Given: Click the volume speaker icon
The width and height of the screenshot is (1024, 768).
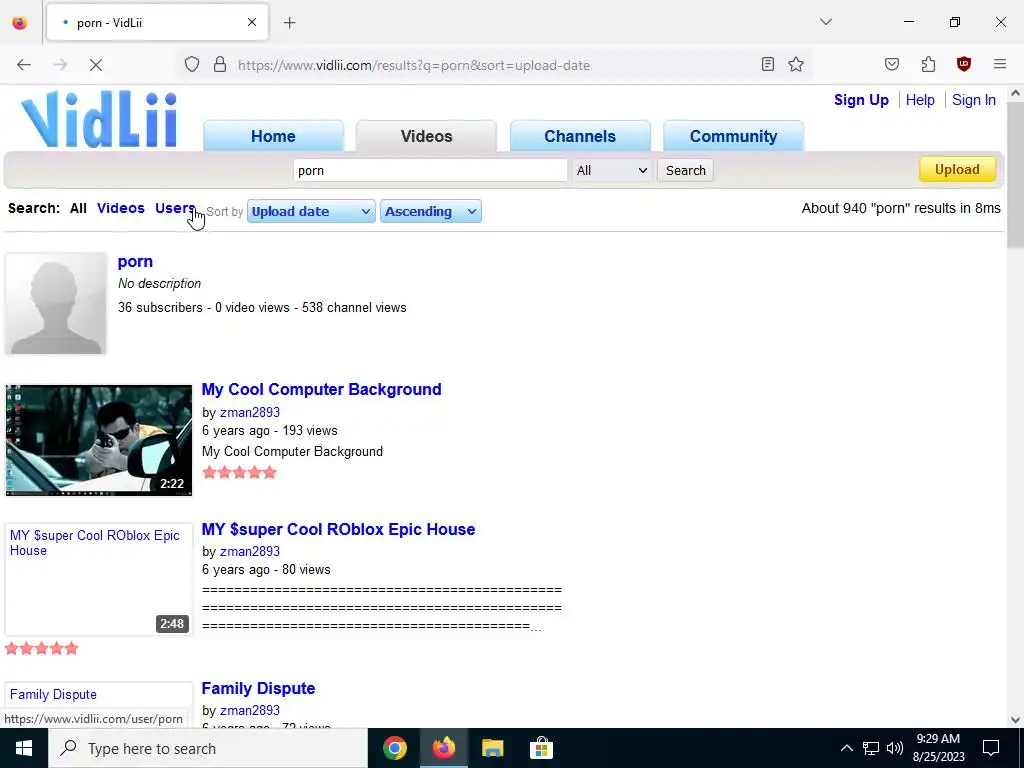Looking at the screenshot, I should click(895, 748).
